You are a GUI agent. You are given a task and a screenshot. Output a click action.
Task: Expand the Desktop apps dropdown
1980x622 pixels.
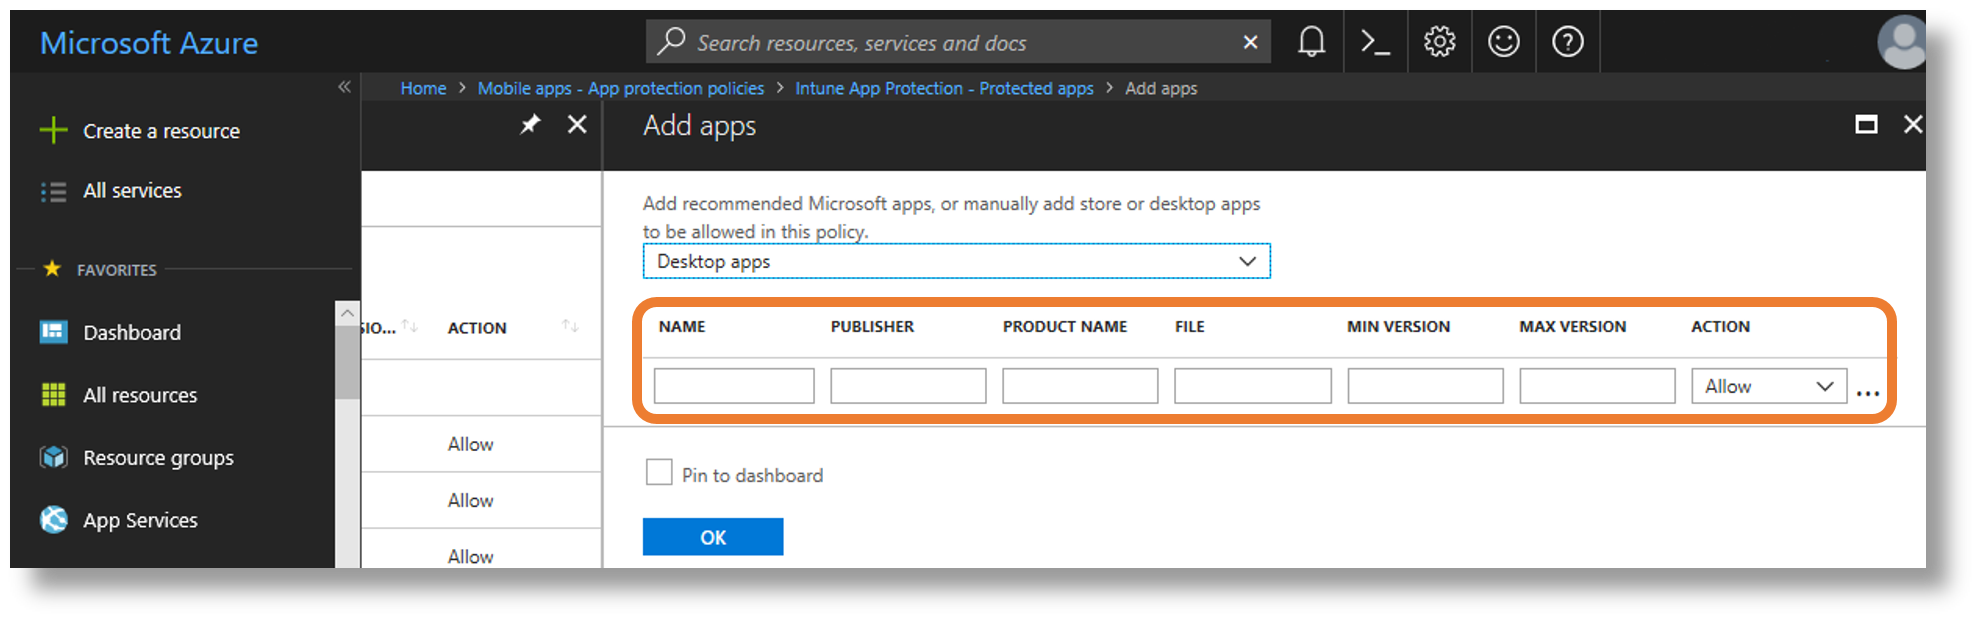click(x=956, y=262)
